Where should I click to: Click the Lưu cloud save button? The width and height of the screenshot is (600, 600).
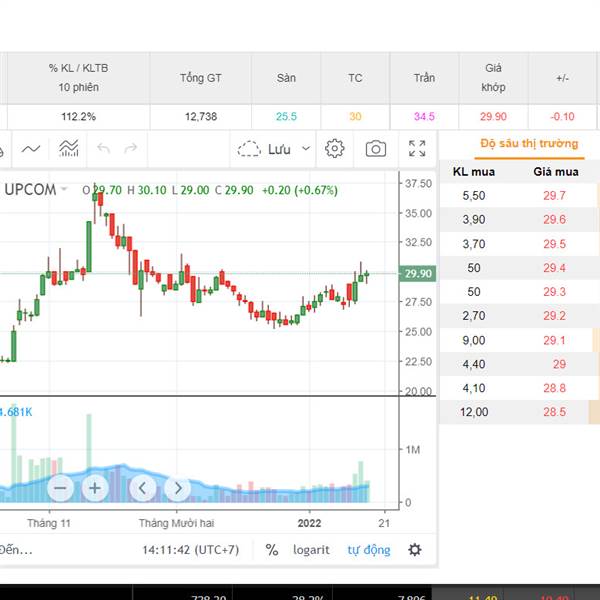tap(264, 149)
